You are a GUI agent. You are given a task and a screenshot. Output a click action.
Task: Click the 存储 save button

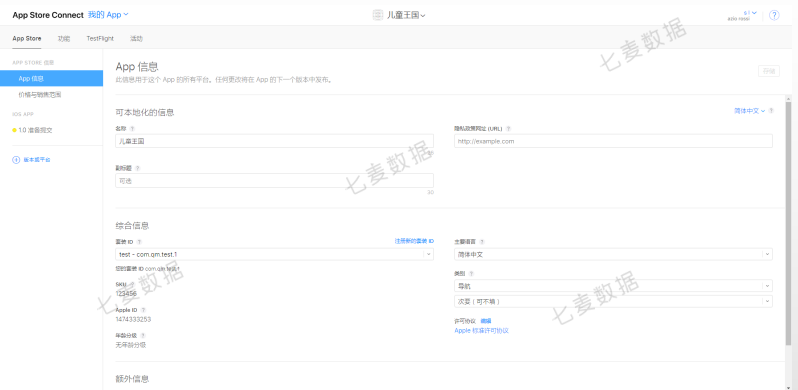pos(768,71)
